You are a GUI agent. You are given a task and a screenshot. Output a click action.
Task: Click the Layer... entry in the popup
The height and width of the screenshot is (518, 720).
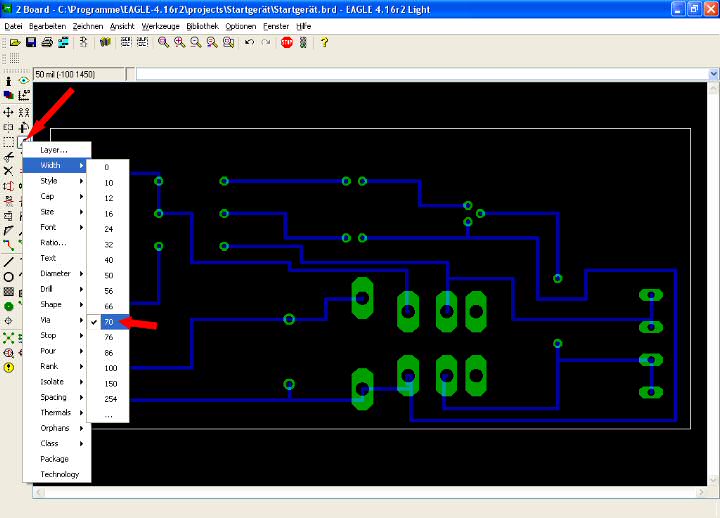pos(54,150)
